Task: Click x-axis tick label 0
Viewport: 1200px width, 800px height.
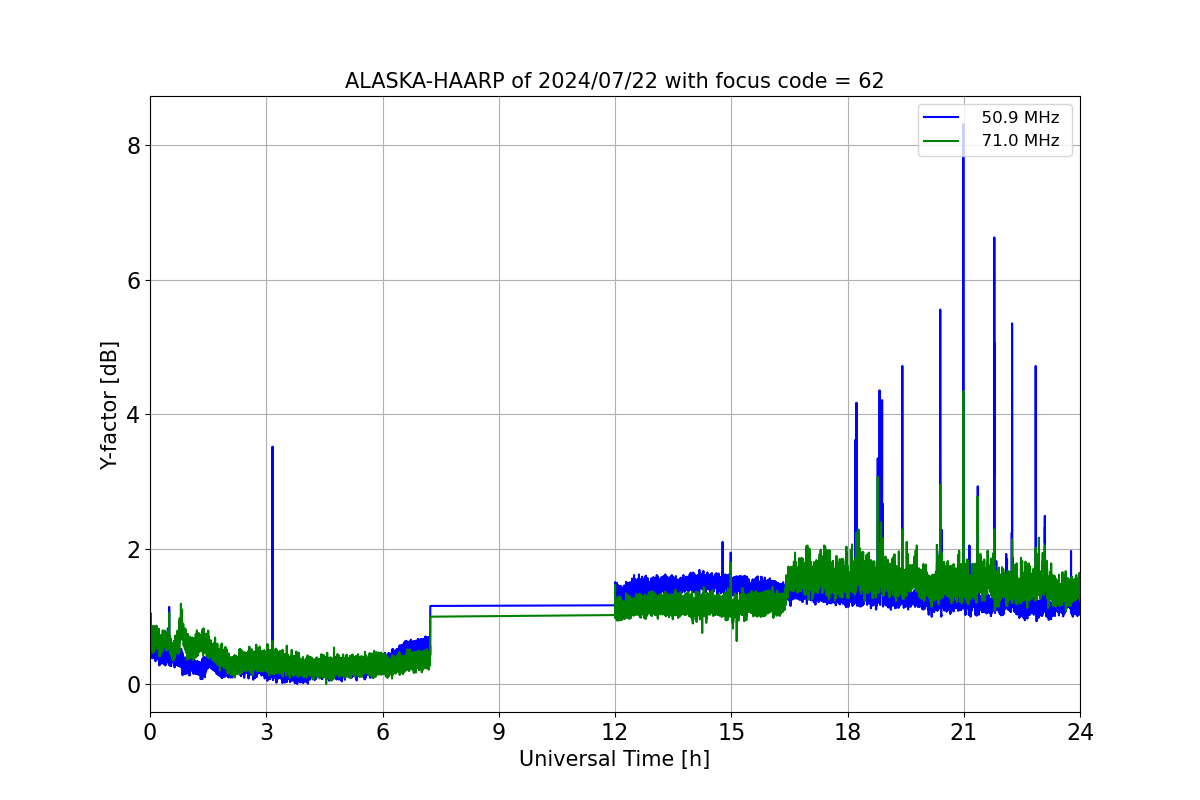Action: (150, 731)
